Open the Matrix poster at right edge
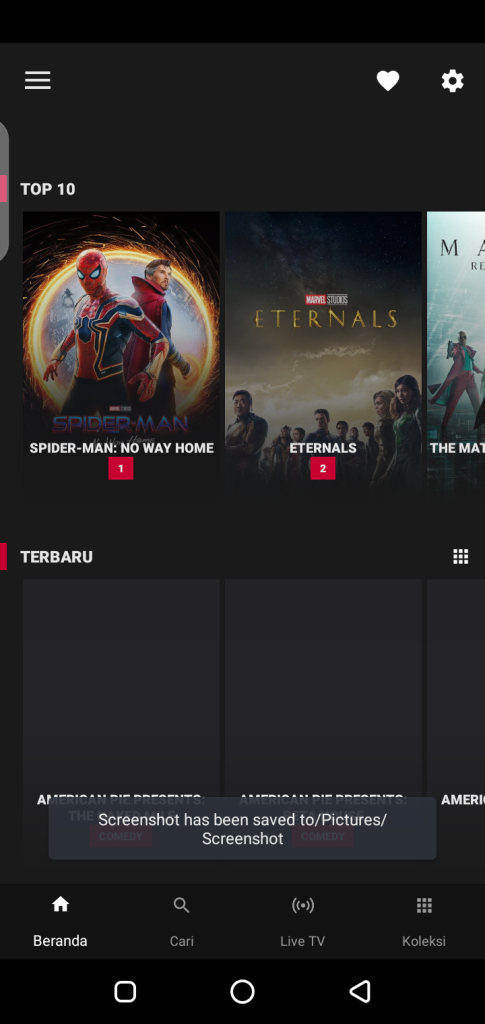485x1024 pixels. [x=456, y=353]
